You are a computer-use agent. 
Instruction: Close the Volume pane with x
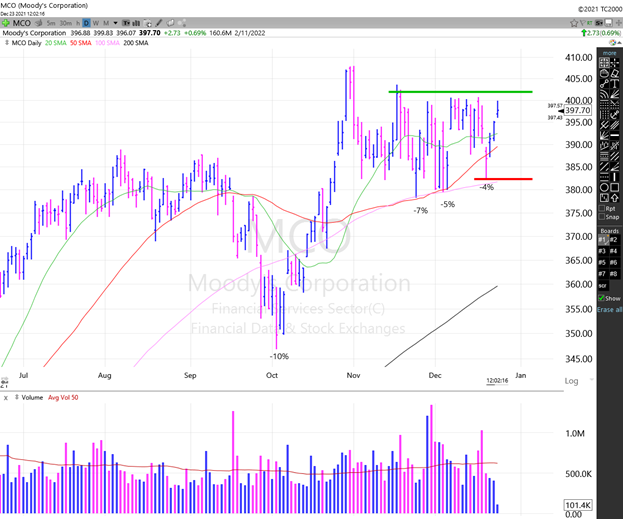[x=6, y=397]
